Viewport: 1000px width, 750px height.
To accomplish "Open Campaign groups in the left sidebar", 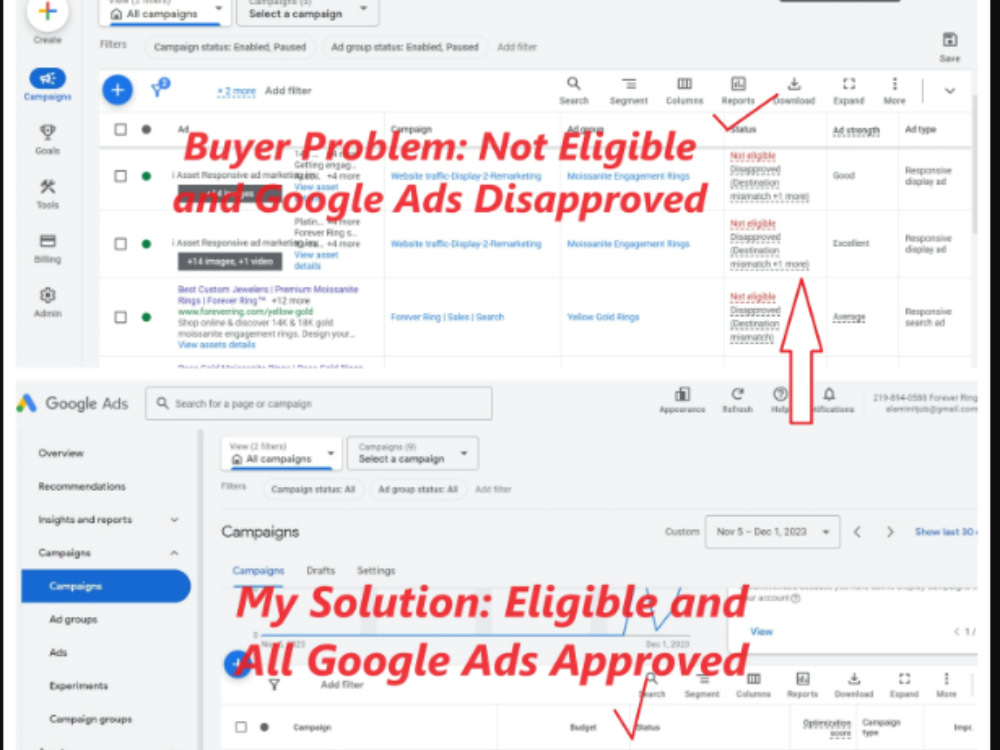I will 91,719.
